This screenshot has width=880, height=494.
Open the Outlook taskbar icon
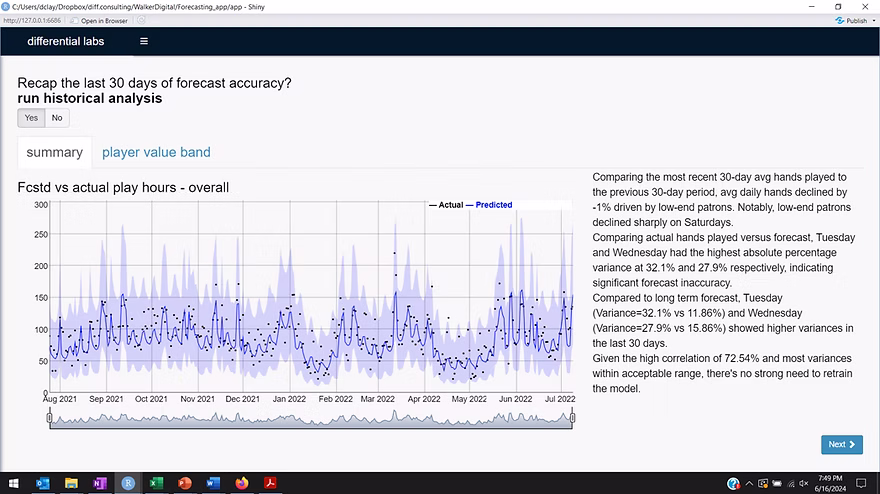(42, 483)
